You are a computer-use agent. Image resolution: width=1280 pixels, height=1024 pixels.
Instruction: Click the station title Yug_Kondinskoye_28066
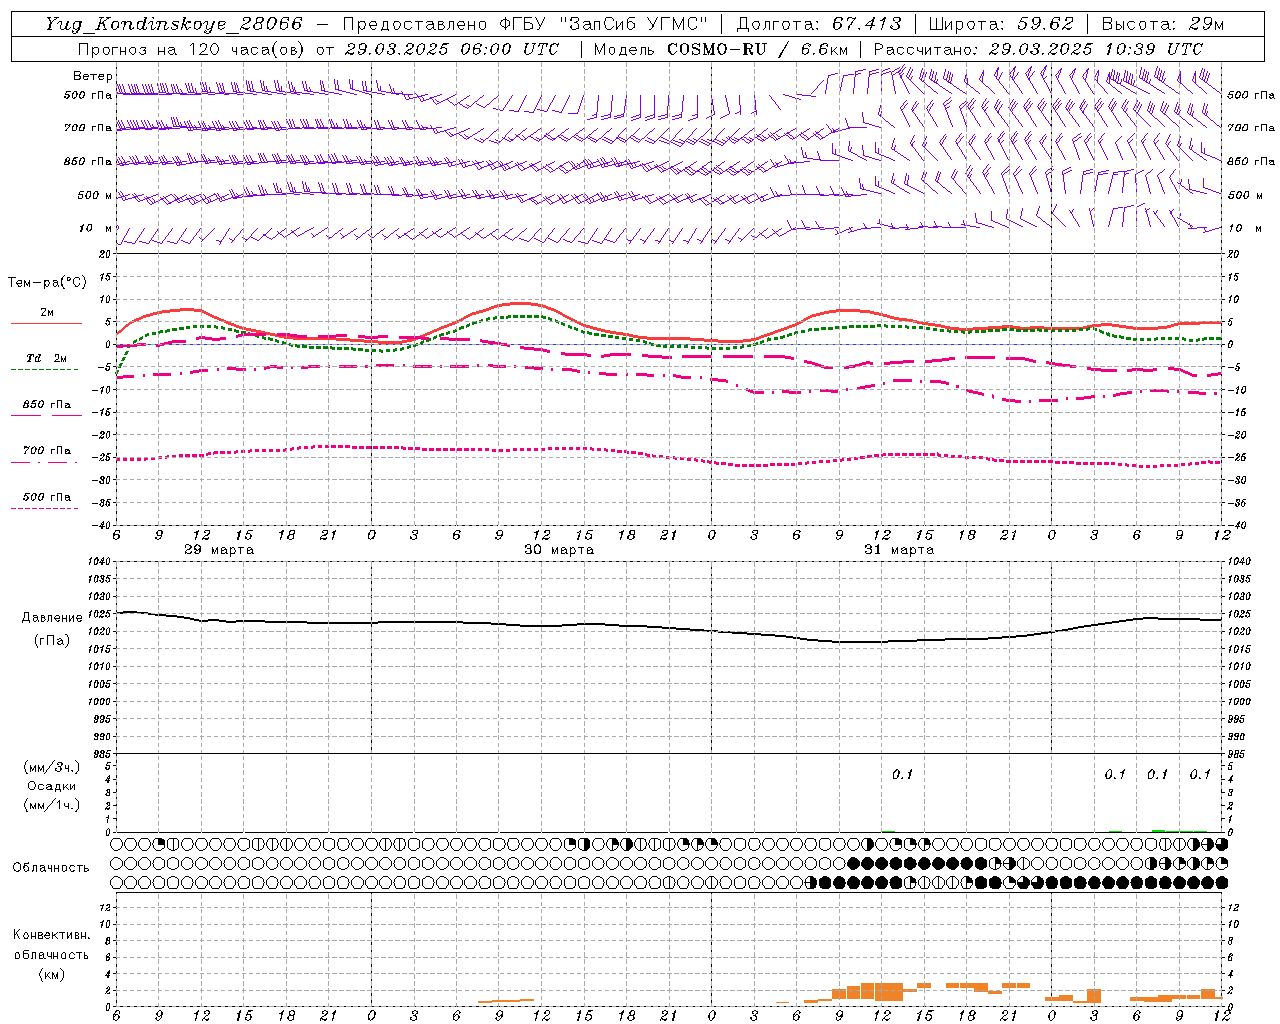tap(174, 24)
